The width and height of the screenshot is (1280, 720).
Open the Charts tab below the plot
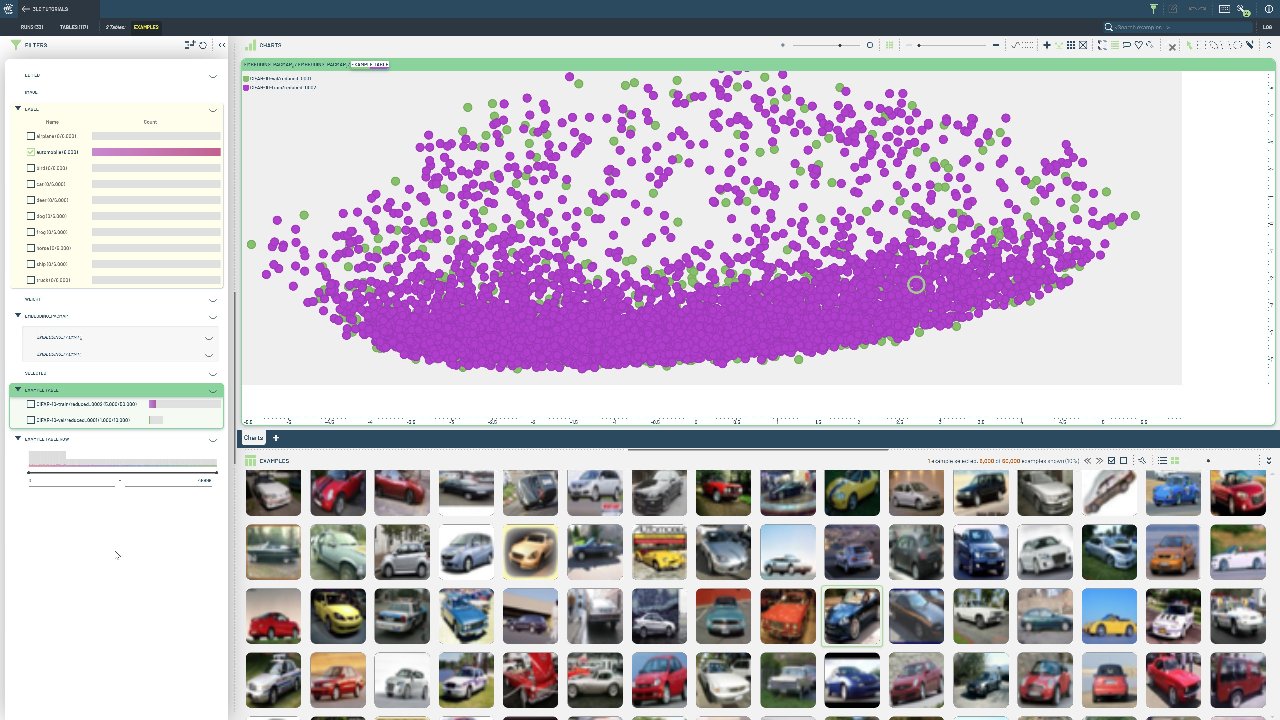(x=253, y=438)
